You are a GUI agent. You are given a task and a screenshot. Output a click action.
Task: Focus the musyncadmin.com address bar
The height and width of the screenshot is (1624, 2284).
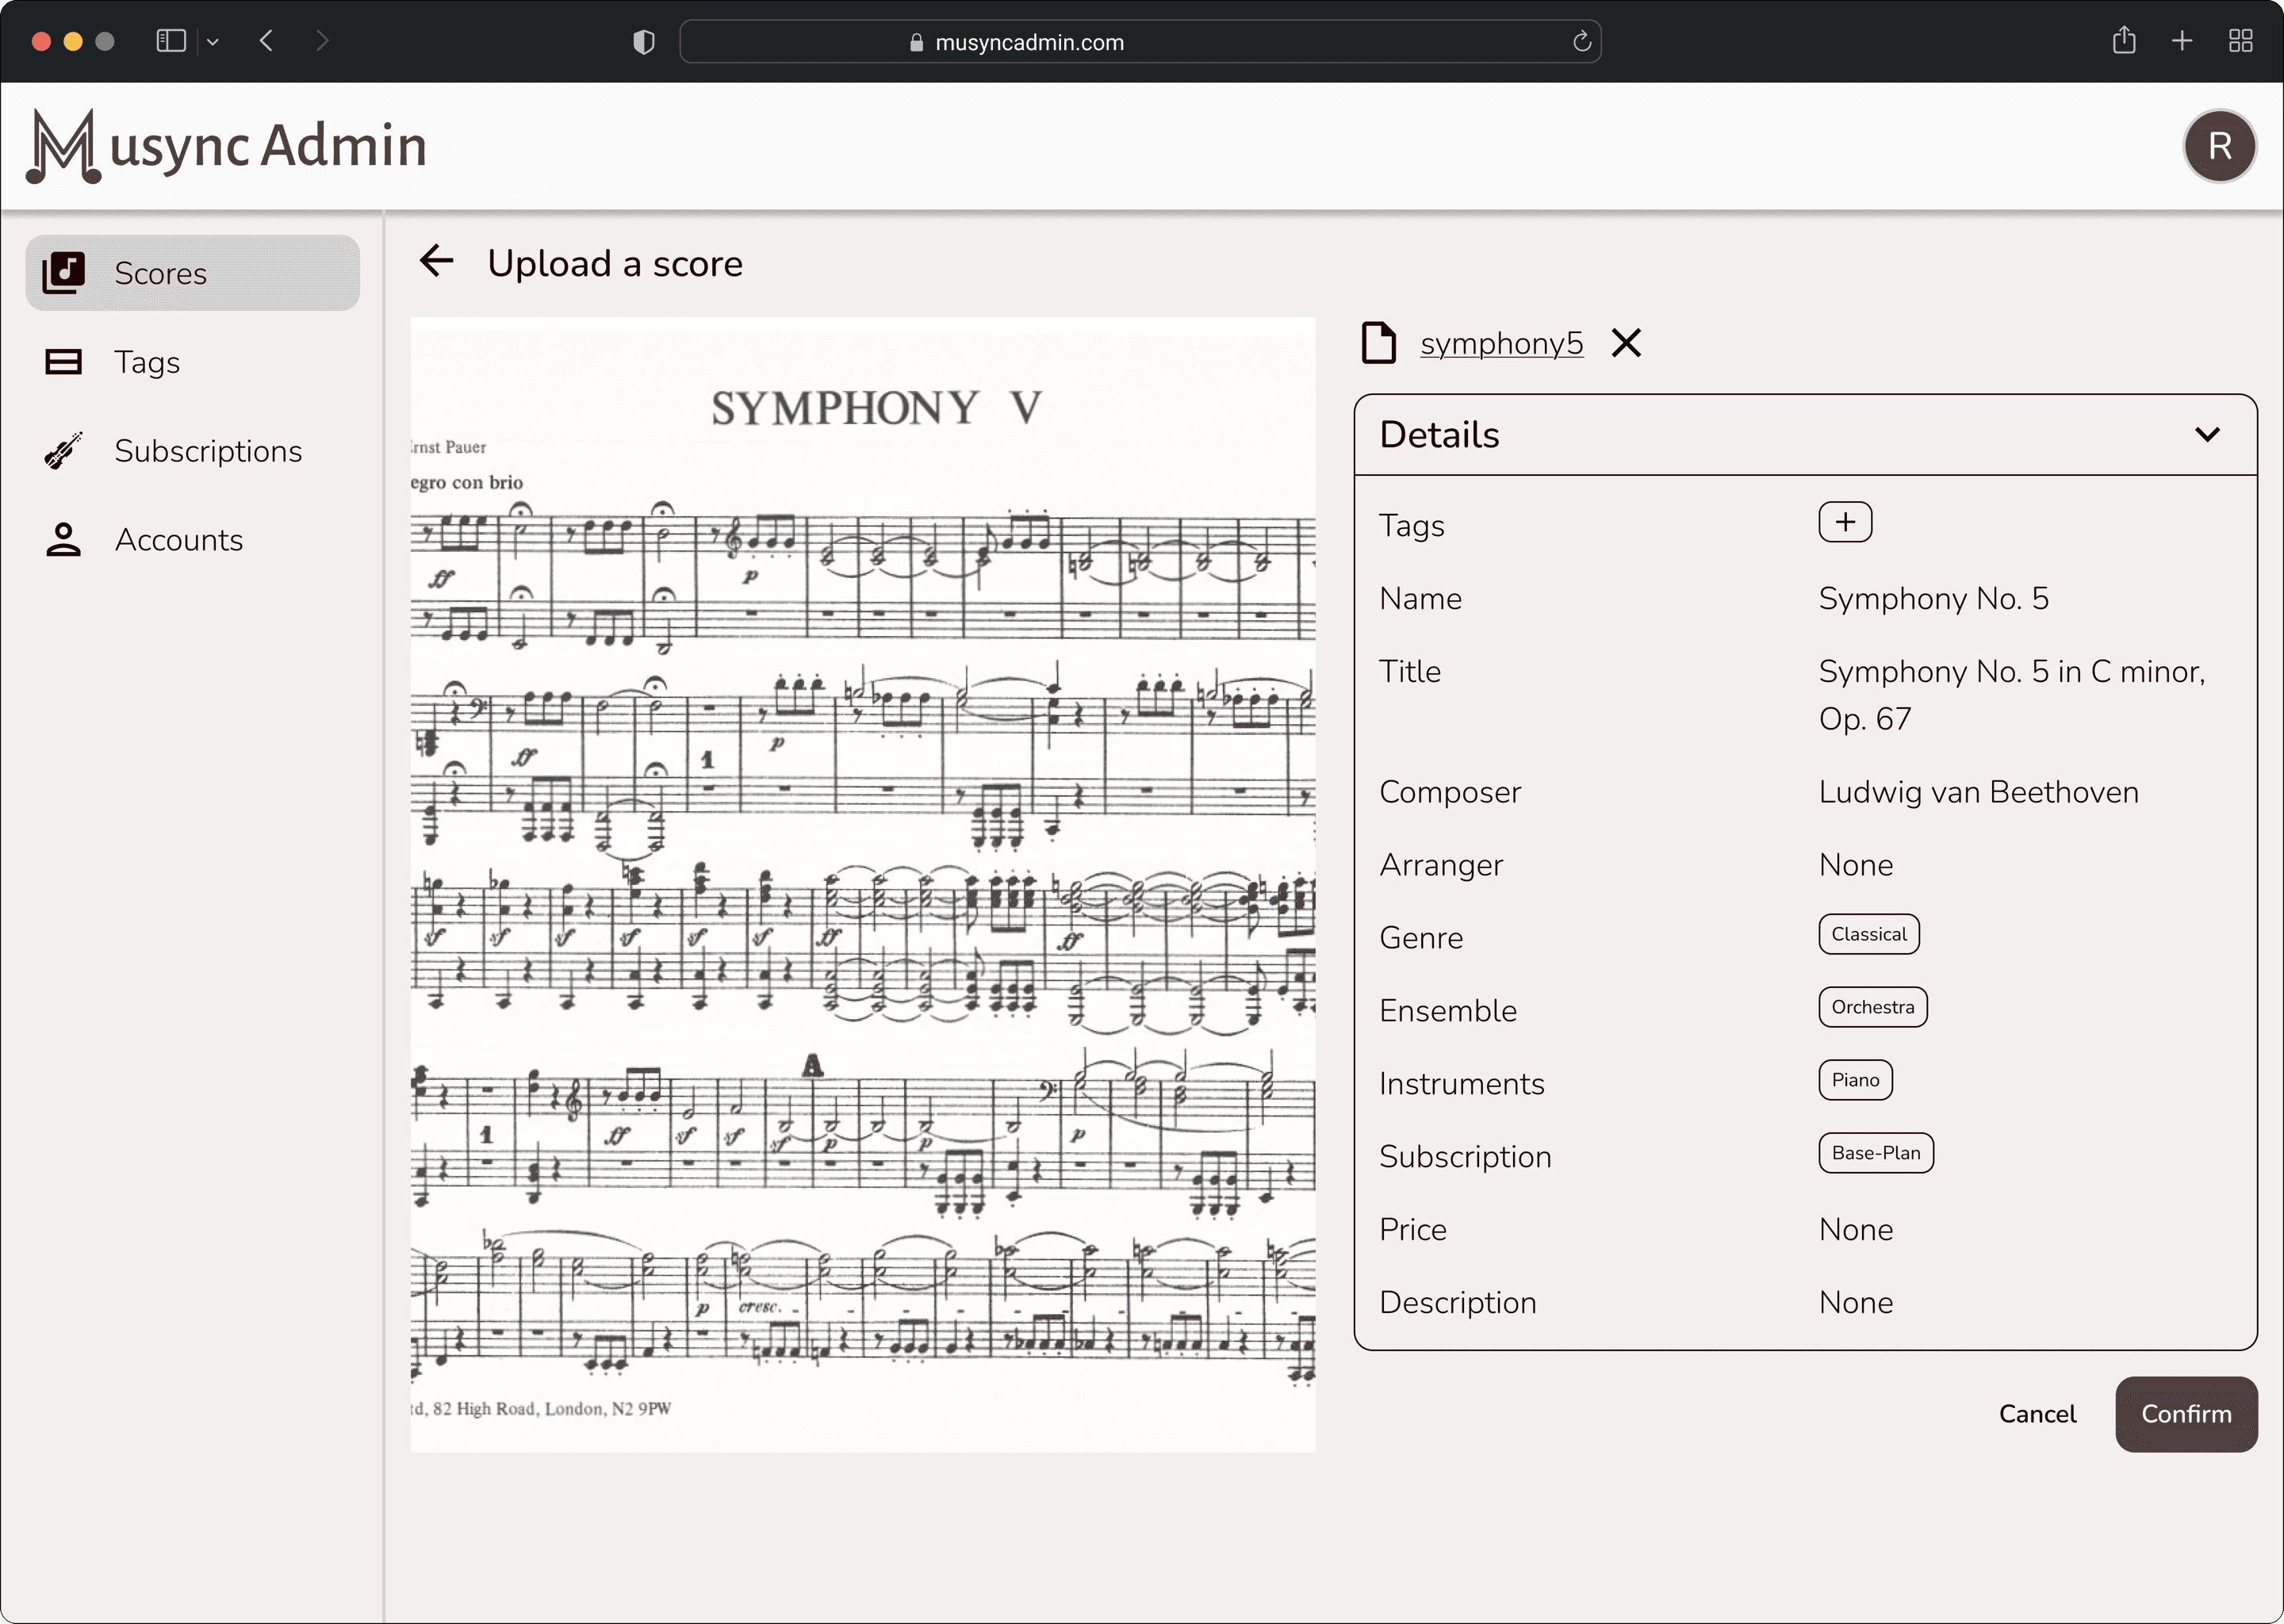1140,42
